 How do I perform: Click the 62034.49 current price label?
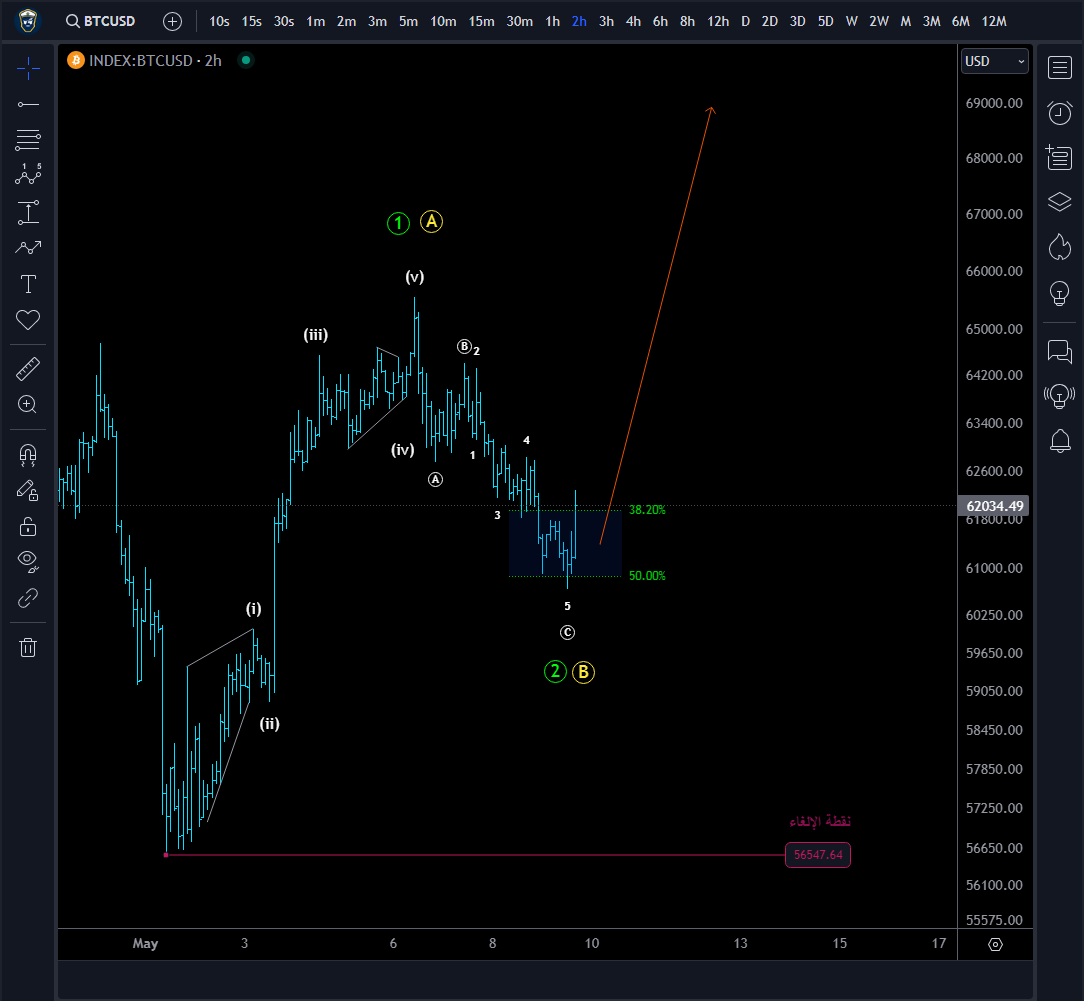point(994,506)
